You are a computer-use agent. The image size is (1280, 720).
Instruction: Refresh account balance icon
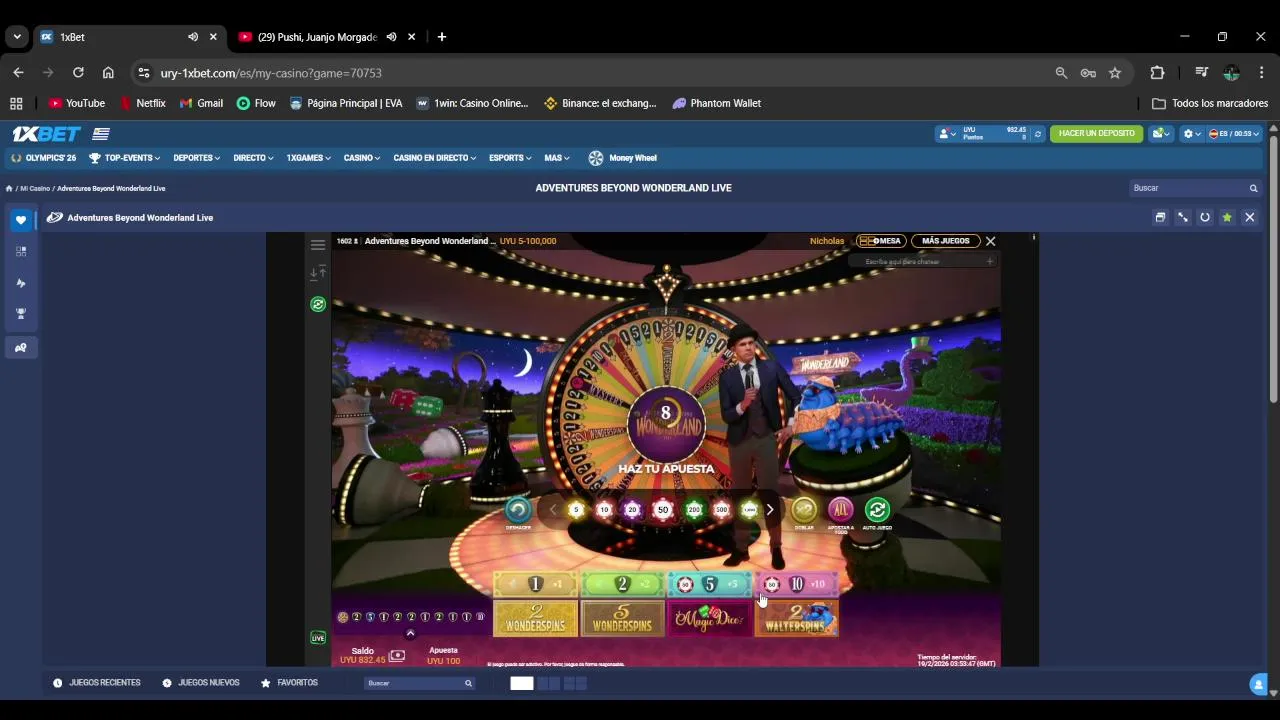point(1037,134)
